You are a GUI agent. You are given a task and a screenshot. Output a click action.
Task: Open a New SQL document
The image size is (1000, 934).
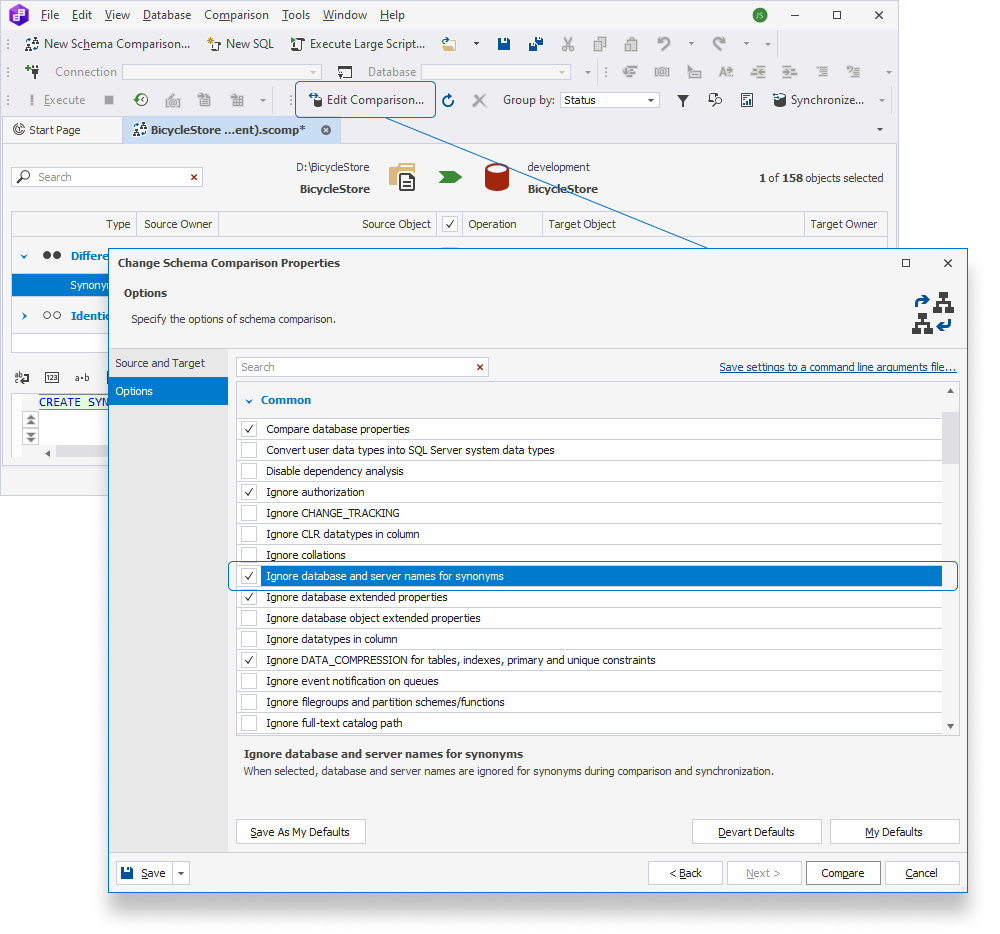coord(240,44)
